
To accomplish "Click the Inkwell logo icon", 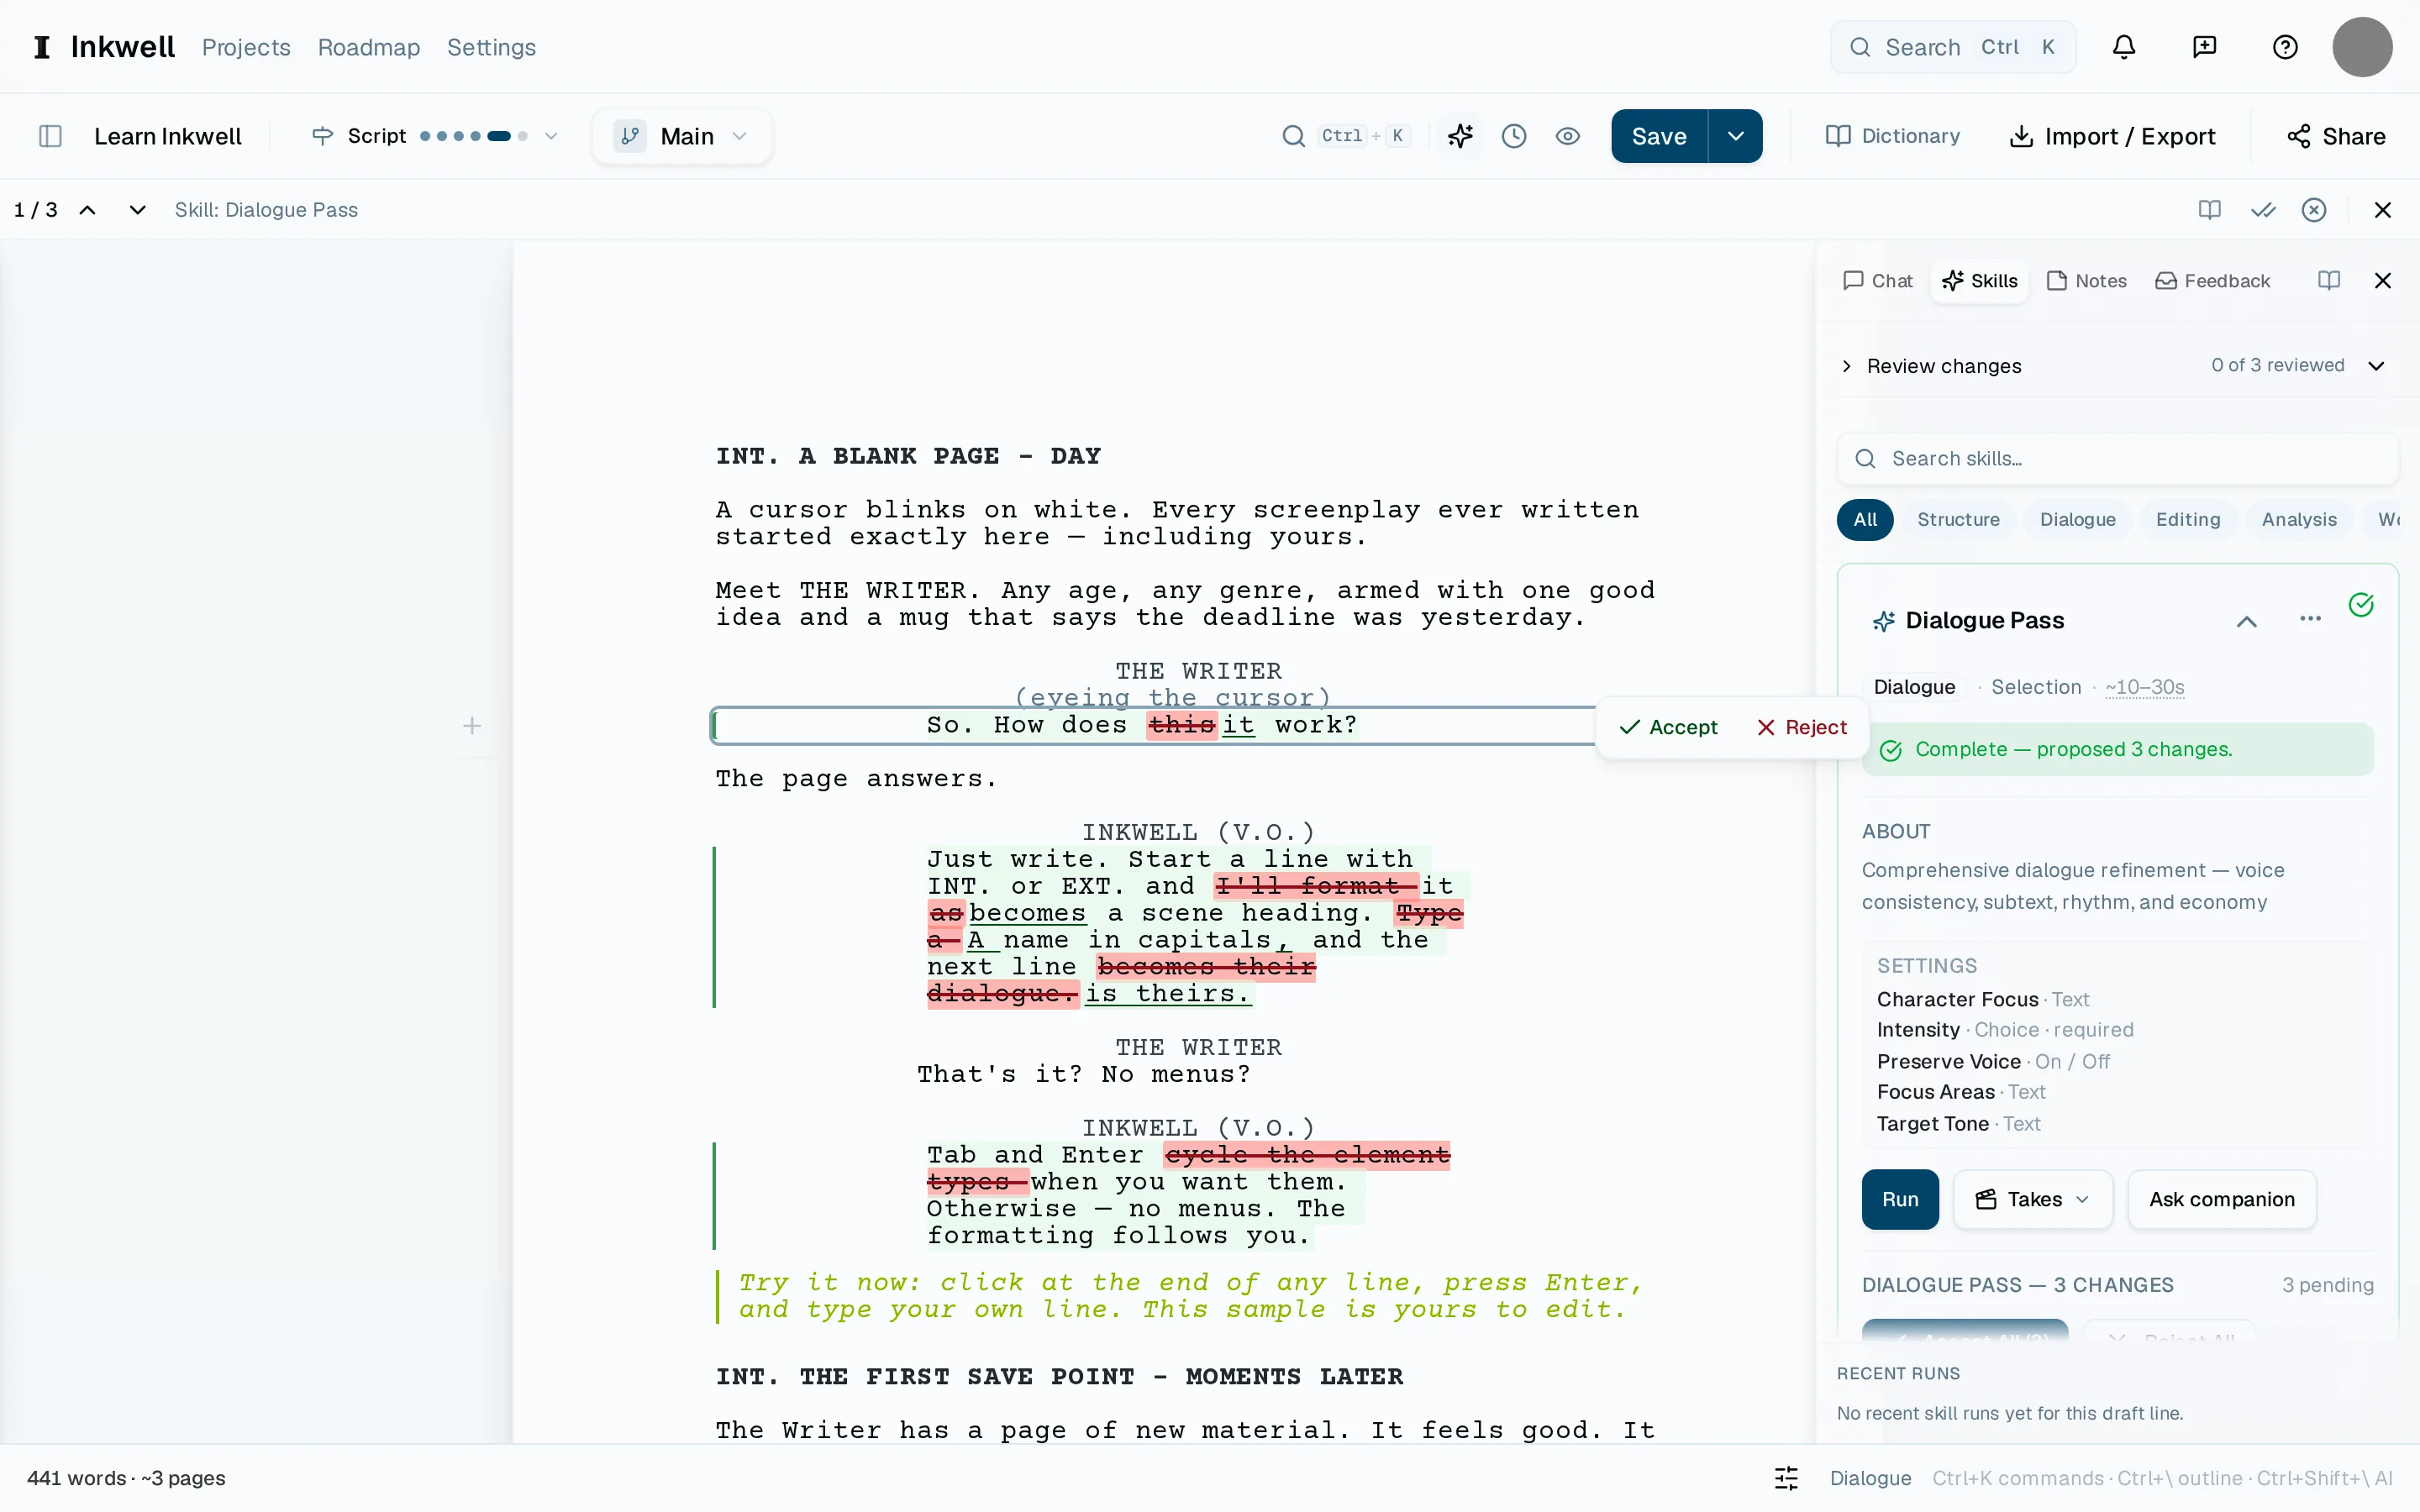I will point(42,47).
